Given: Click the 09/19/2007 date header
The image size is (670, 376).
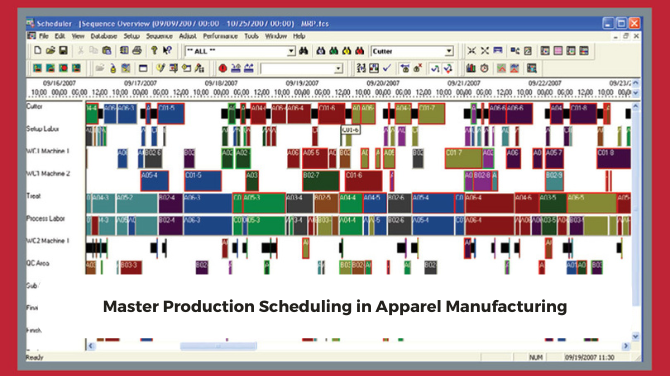Looking at the screenshot, I should point(302,83).
